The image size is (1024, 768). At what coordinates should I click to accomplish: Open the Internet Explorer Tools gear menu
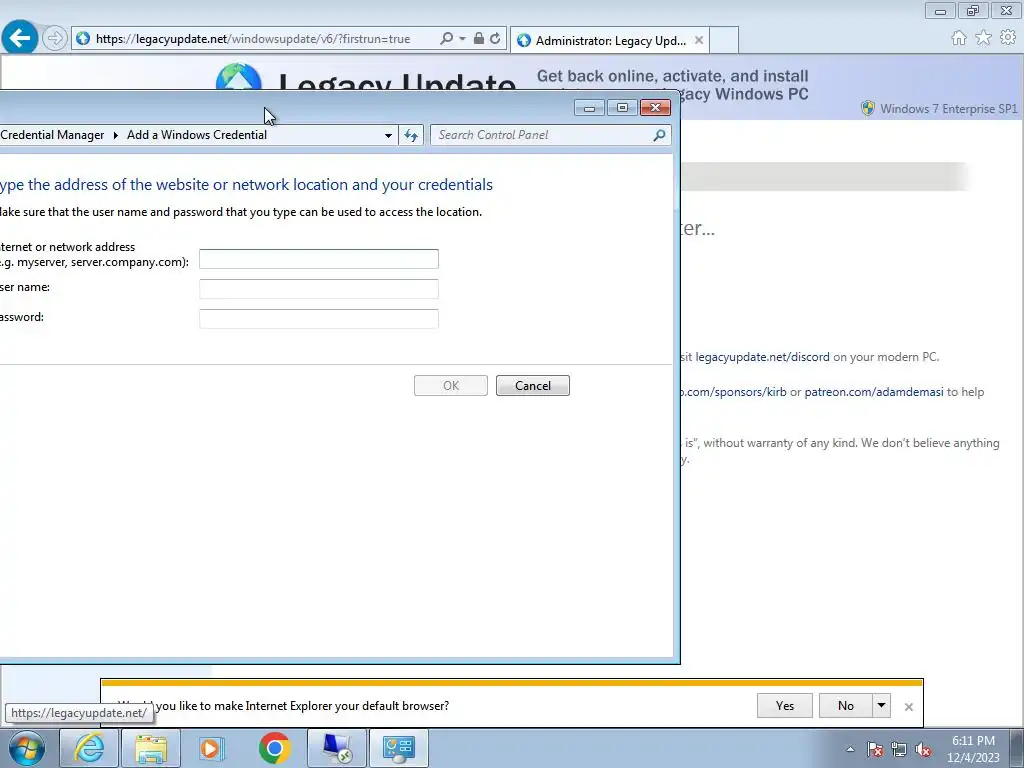1008,38
